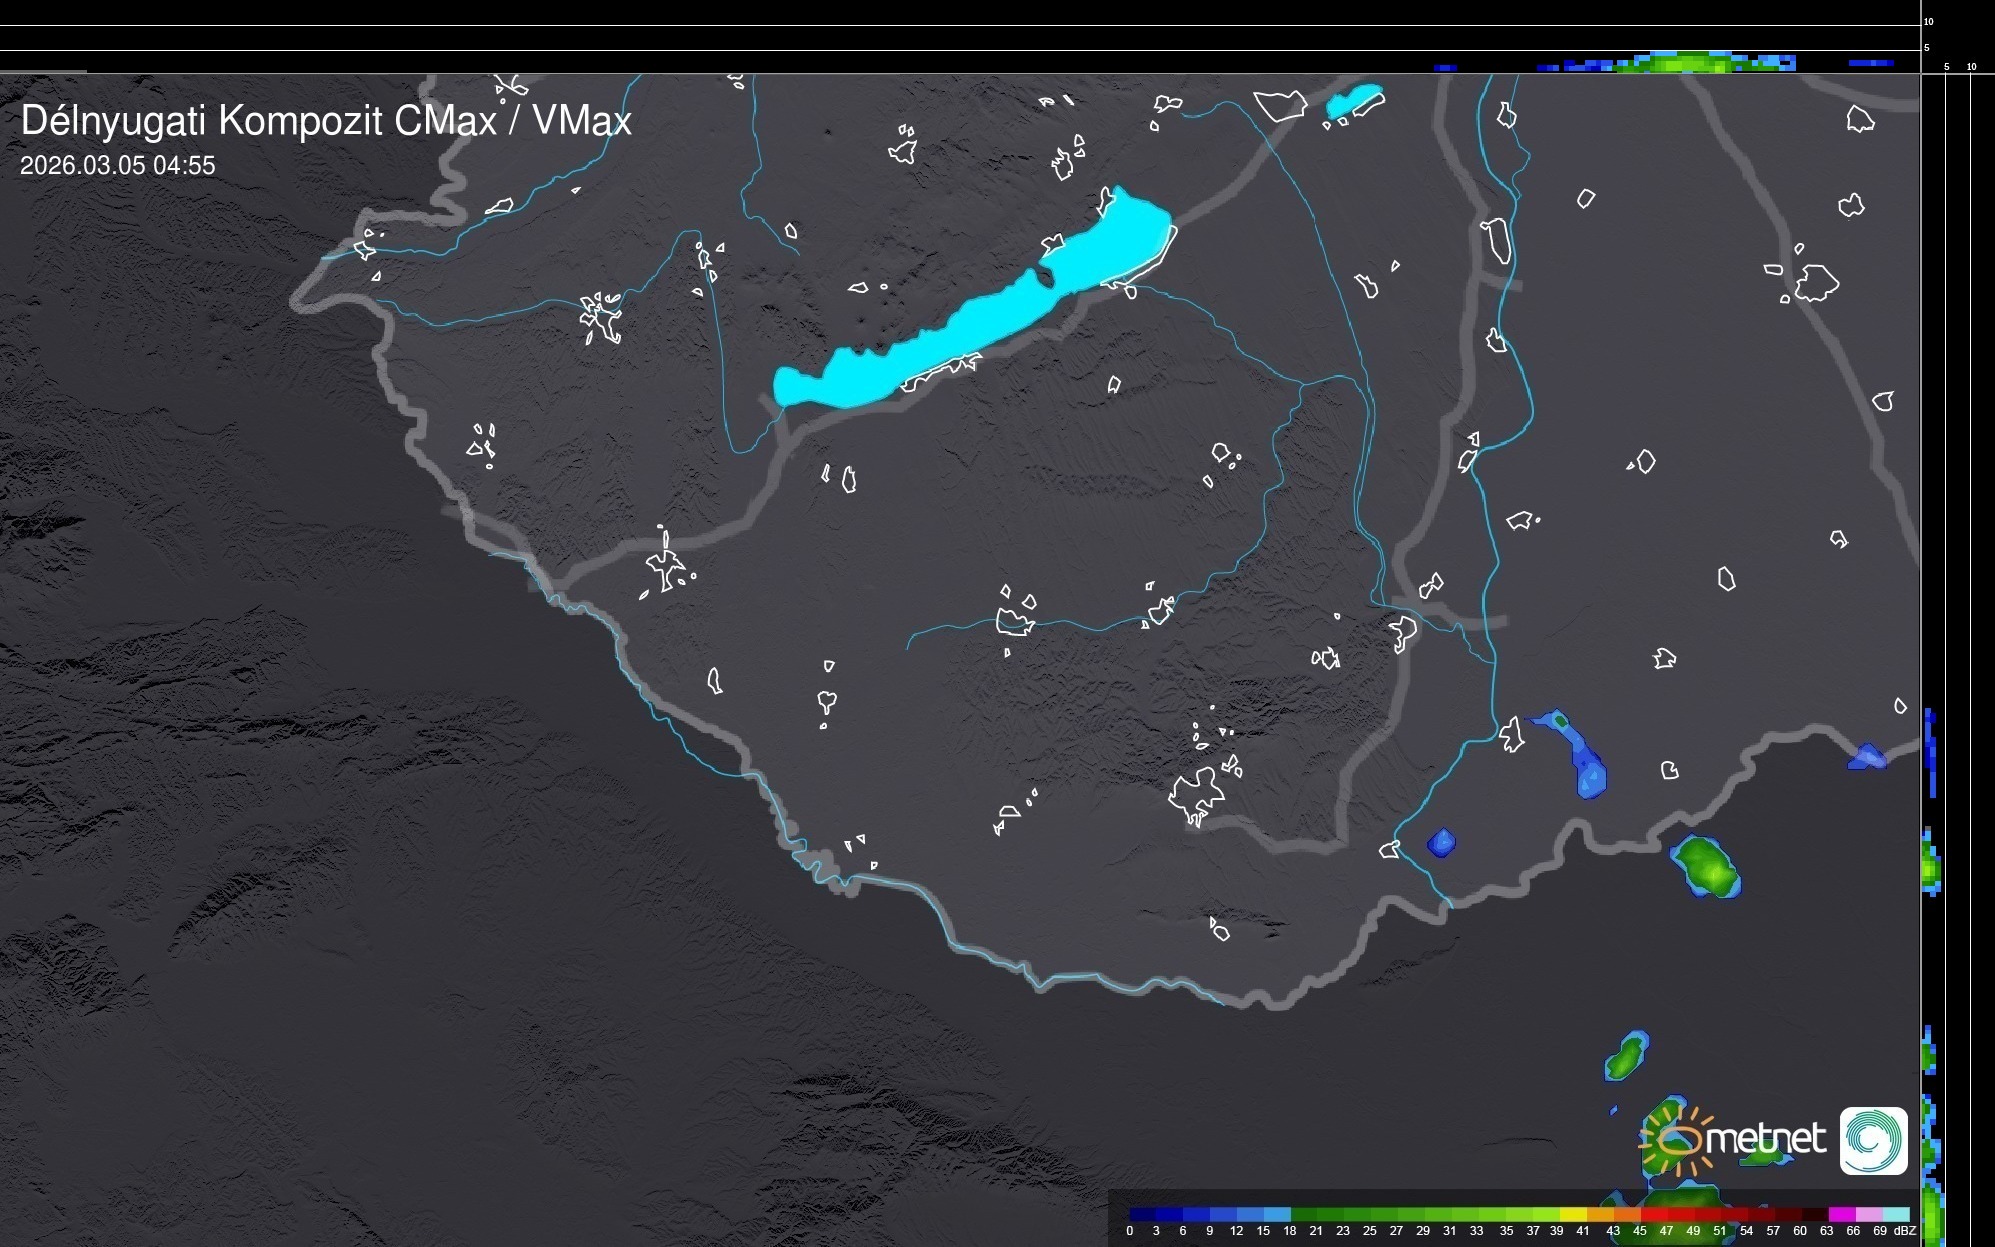Screen dimensions: 1995x1247
Task: Click the elongated blue radar echo east of Danube
Action: (1582, 757)
